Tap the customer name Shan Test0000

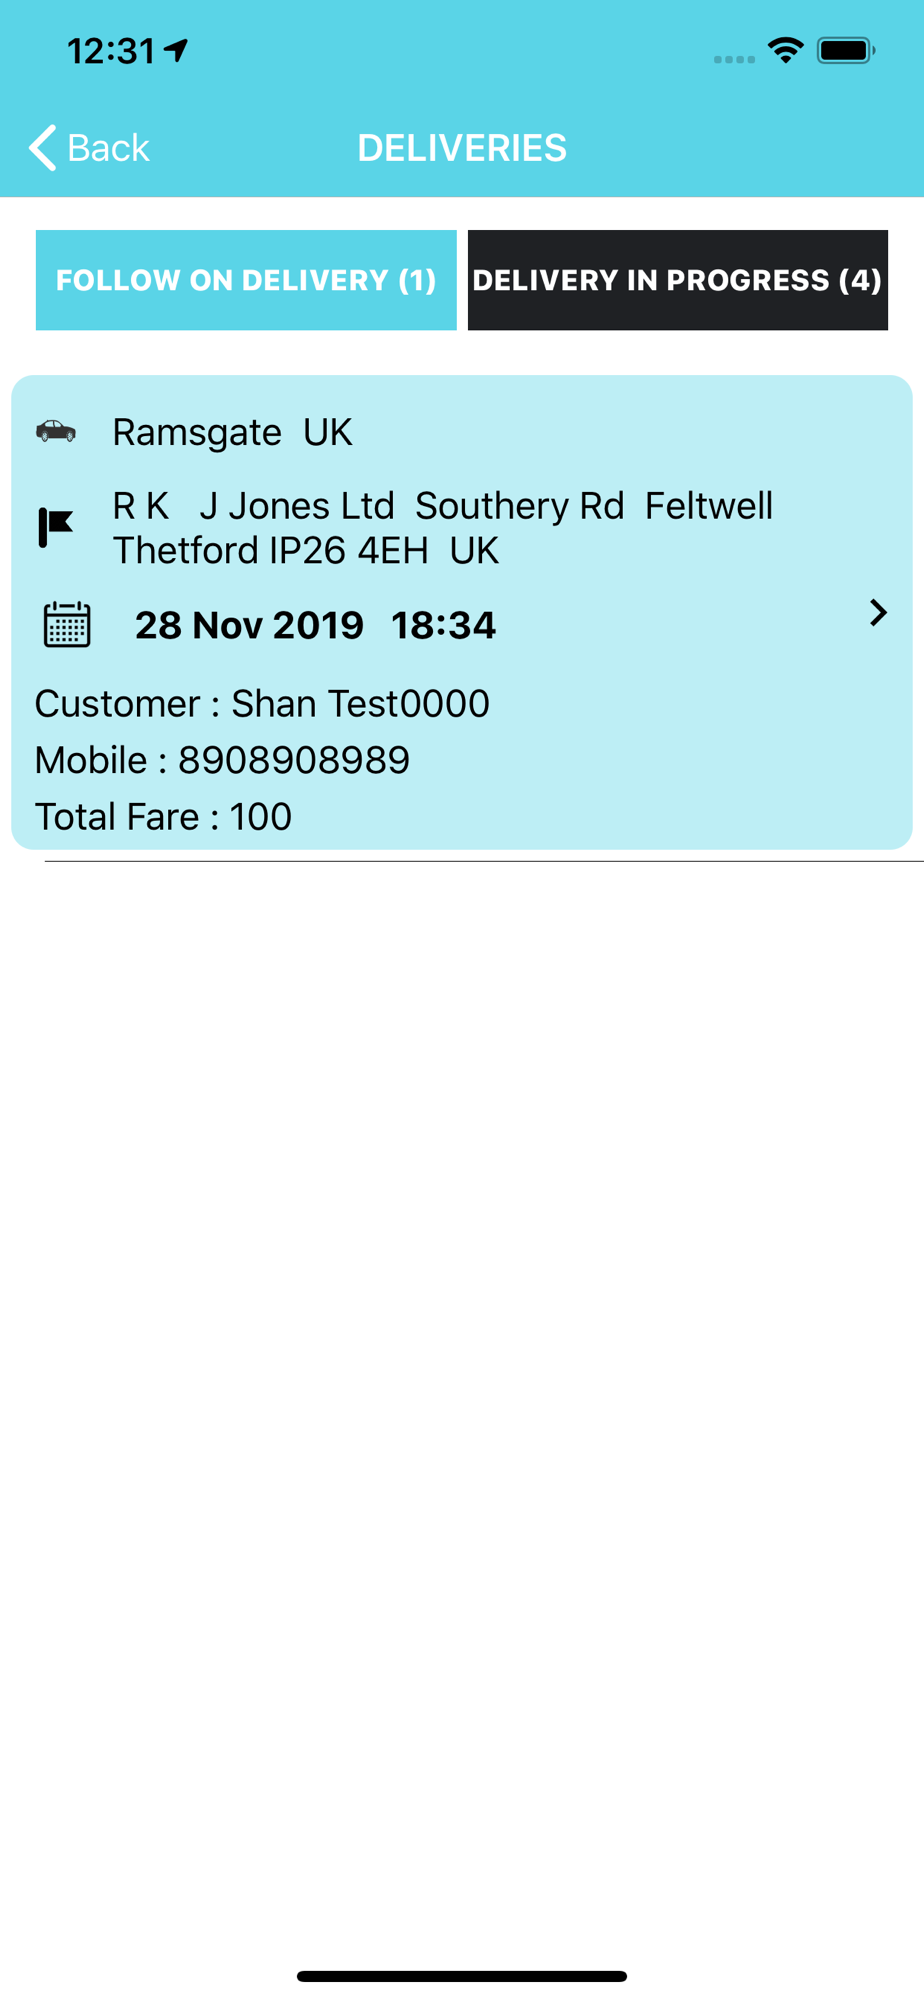361,704
